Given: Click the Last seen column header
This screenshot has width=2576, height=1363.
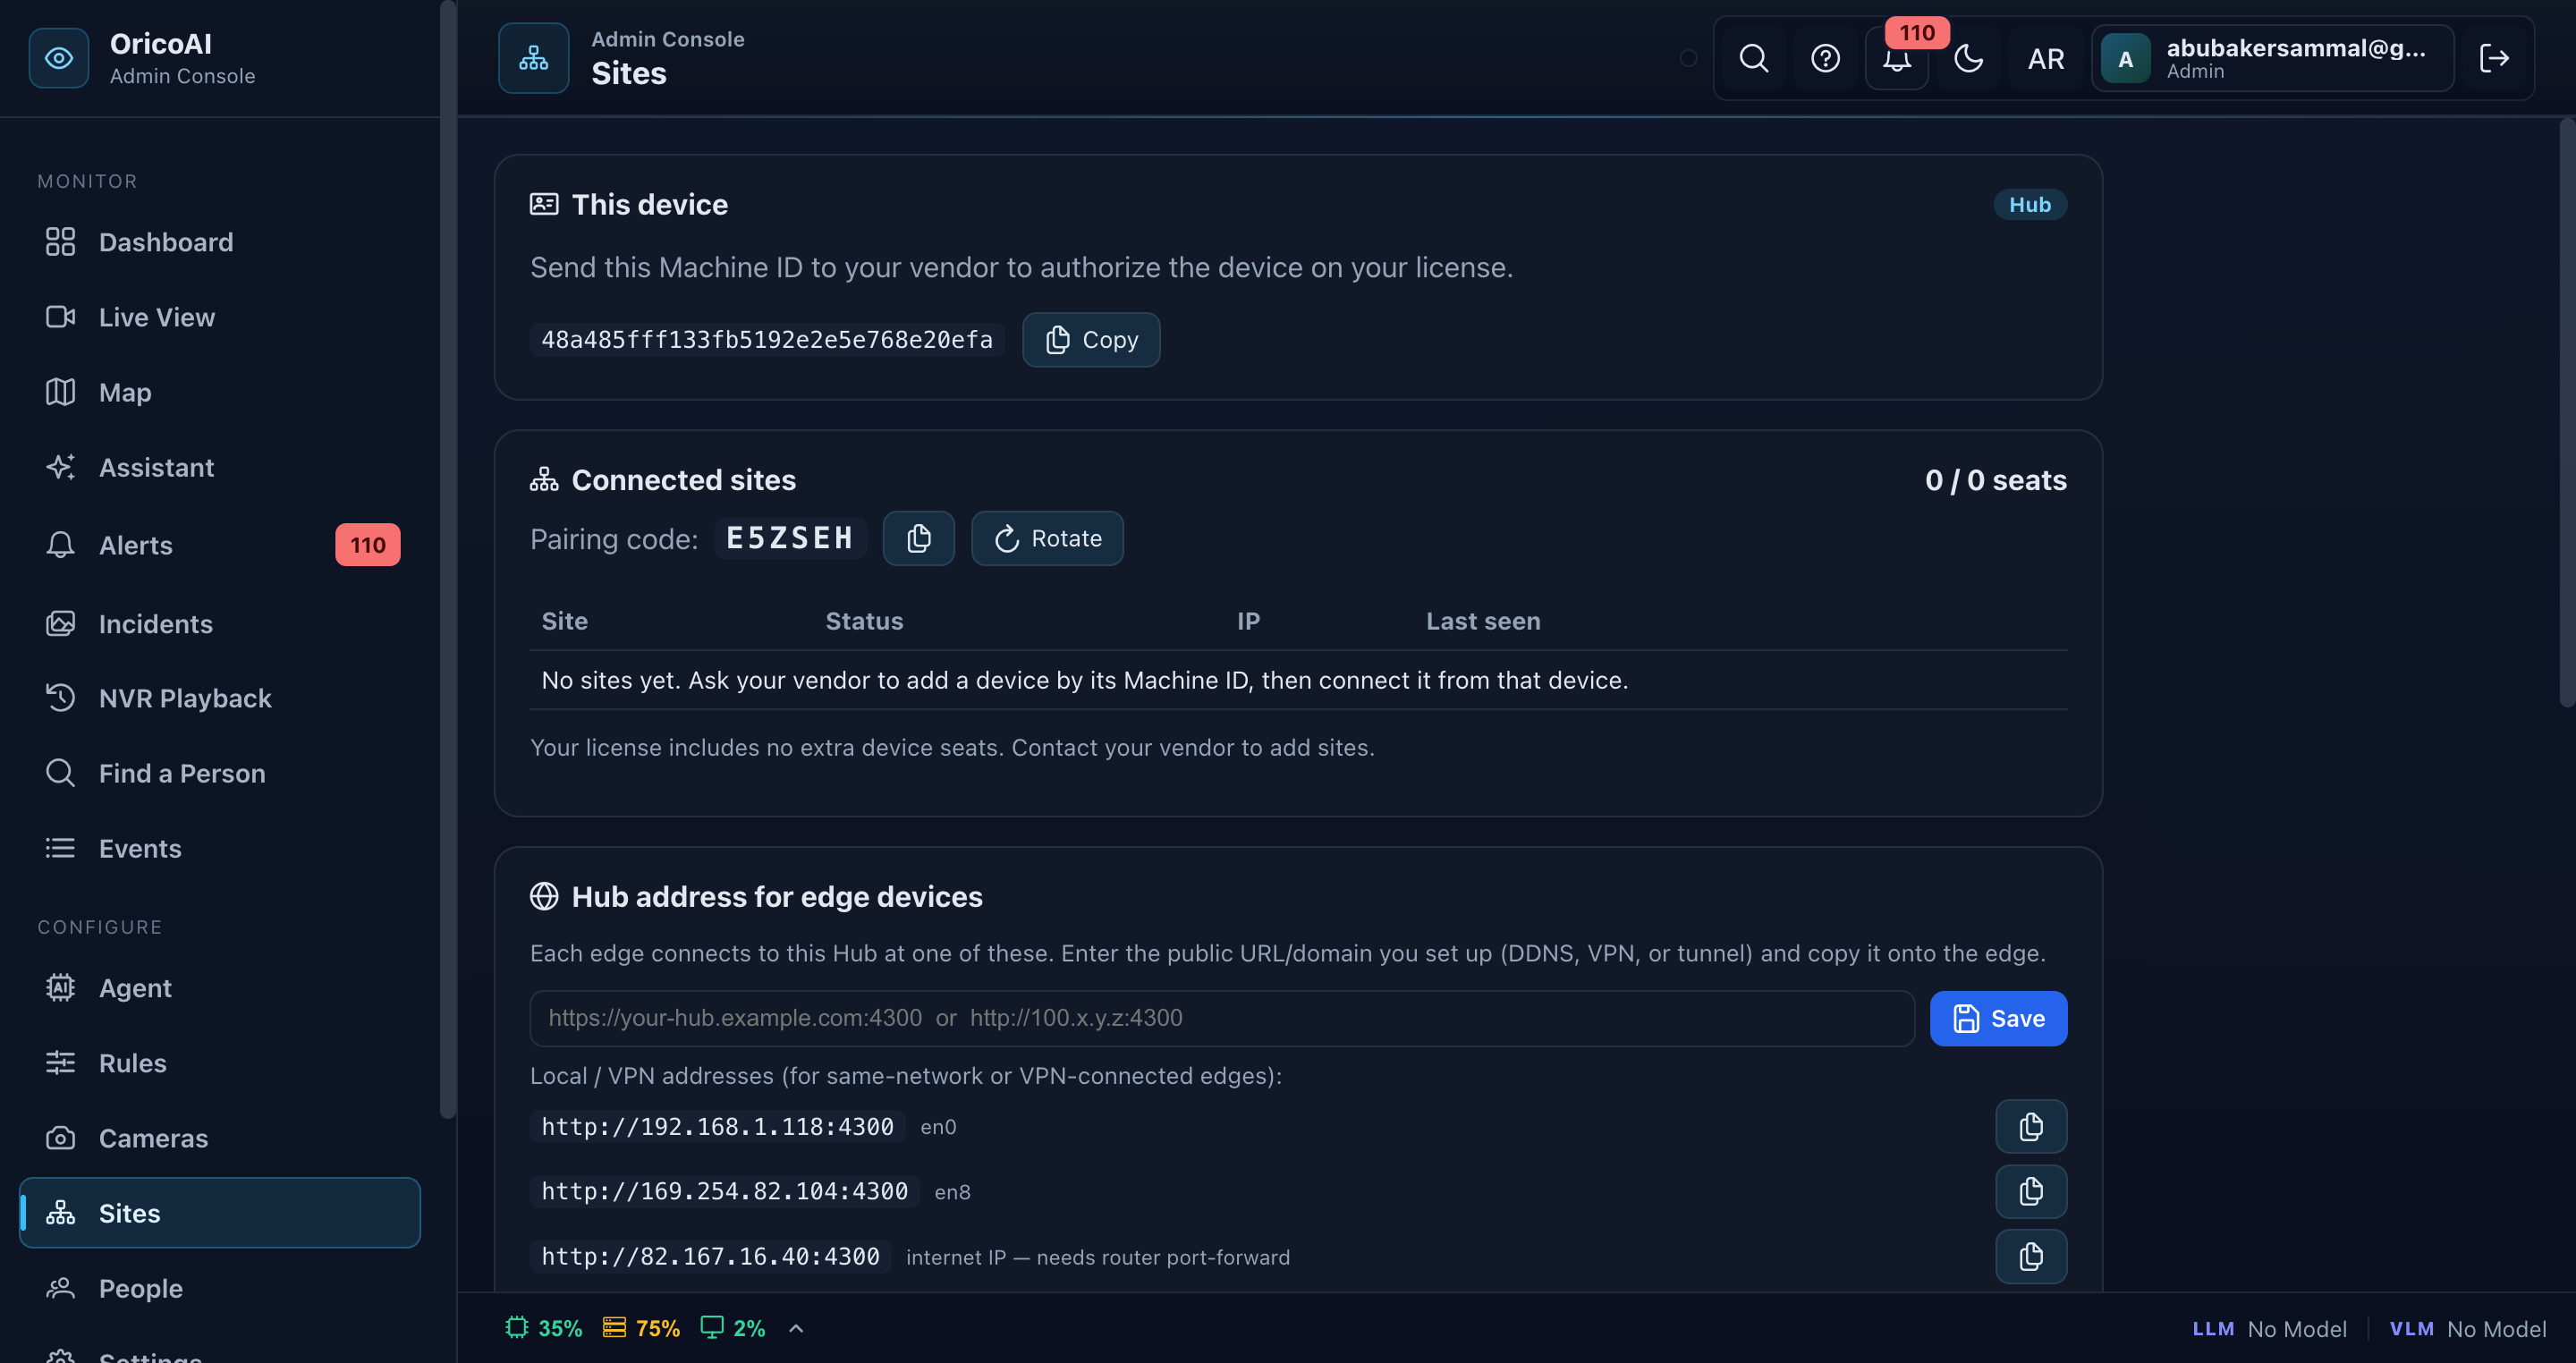Looking at the screenshot, I should 1483,621.
